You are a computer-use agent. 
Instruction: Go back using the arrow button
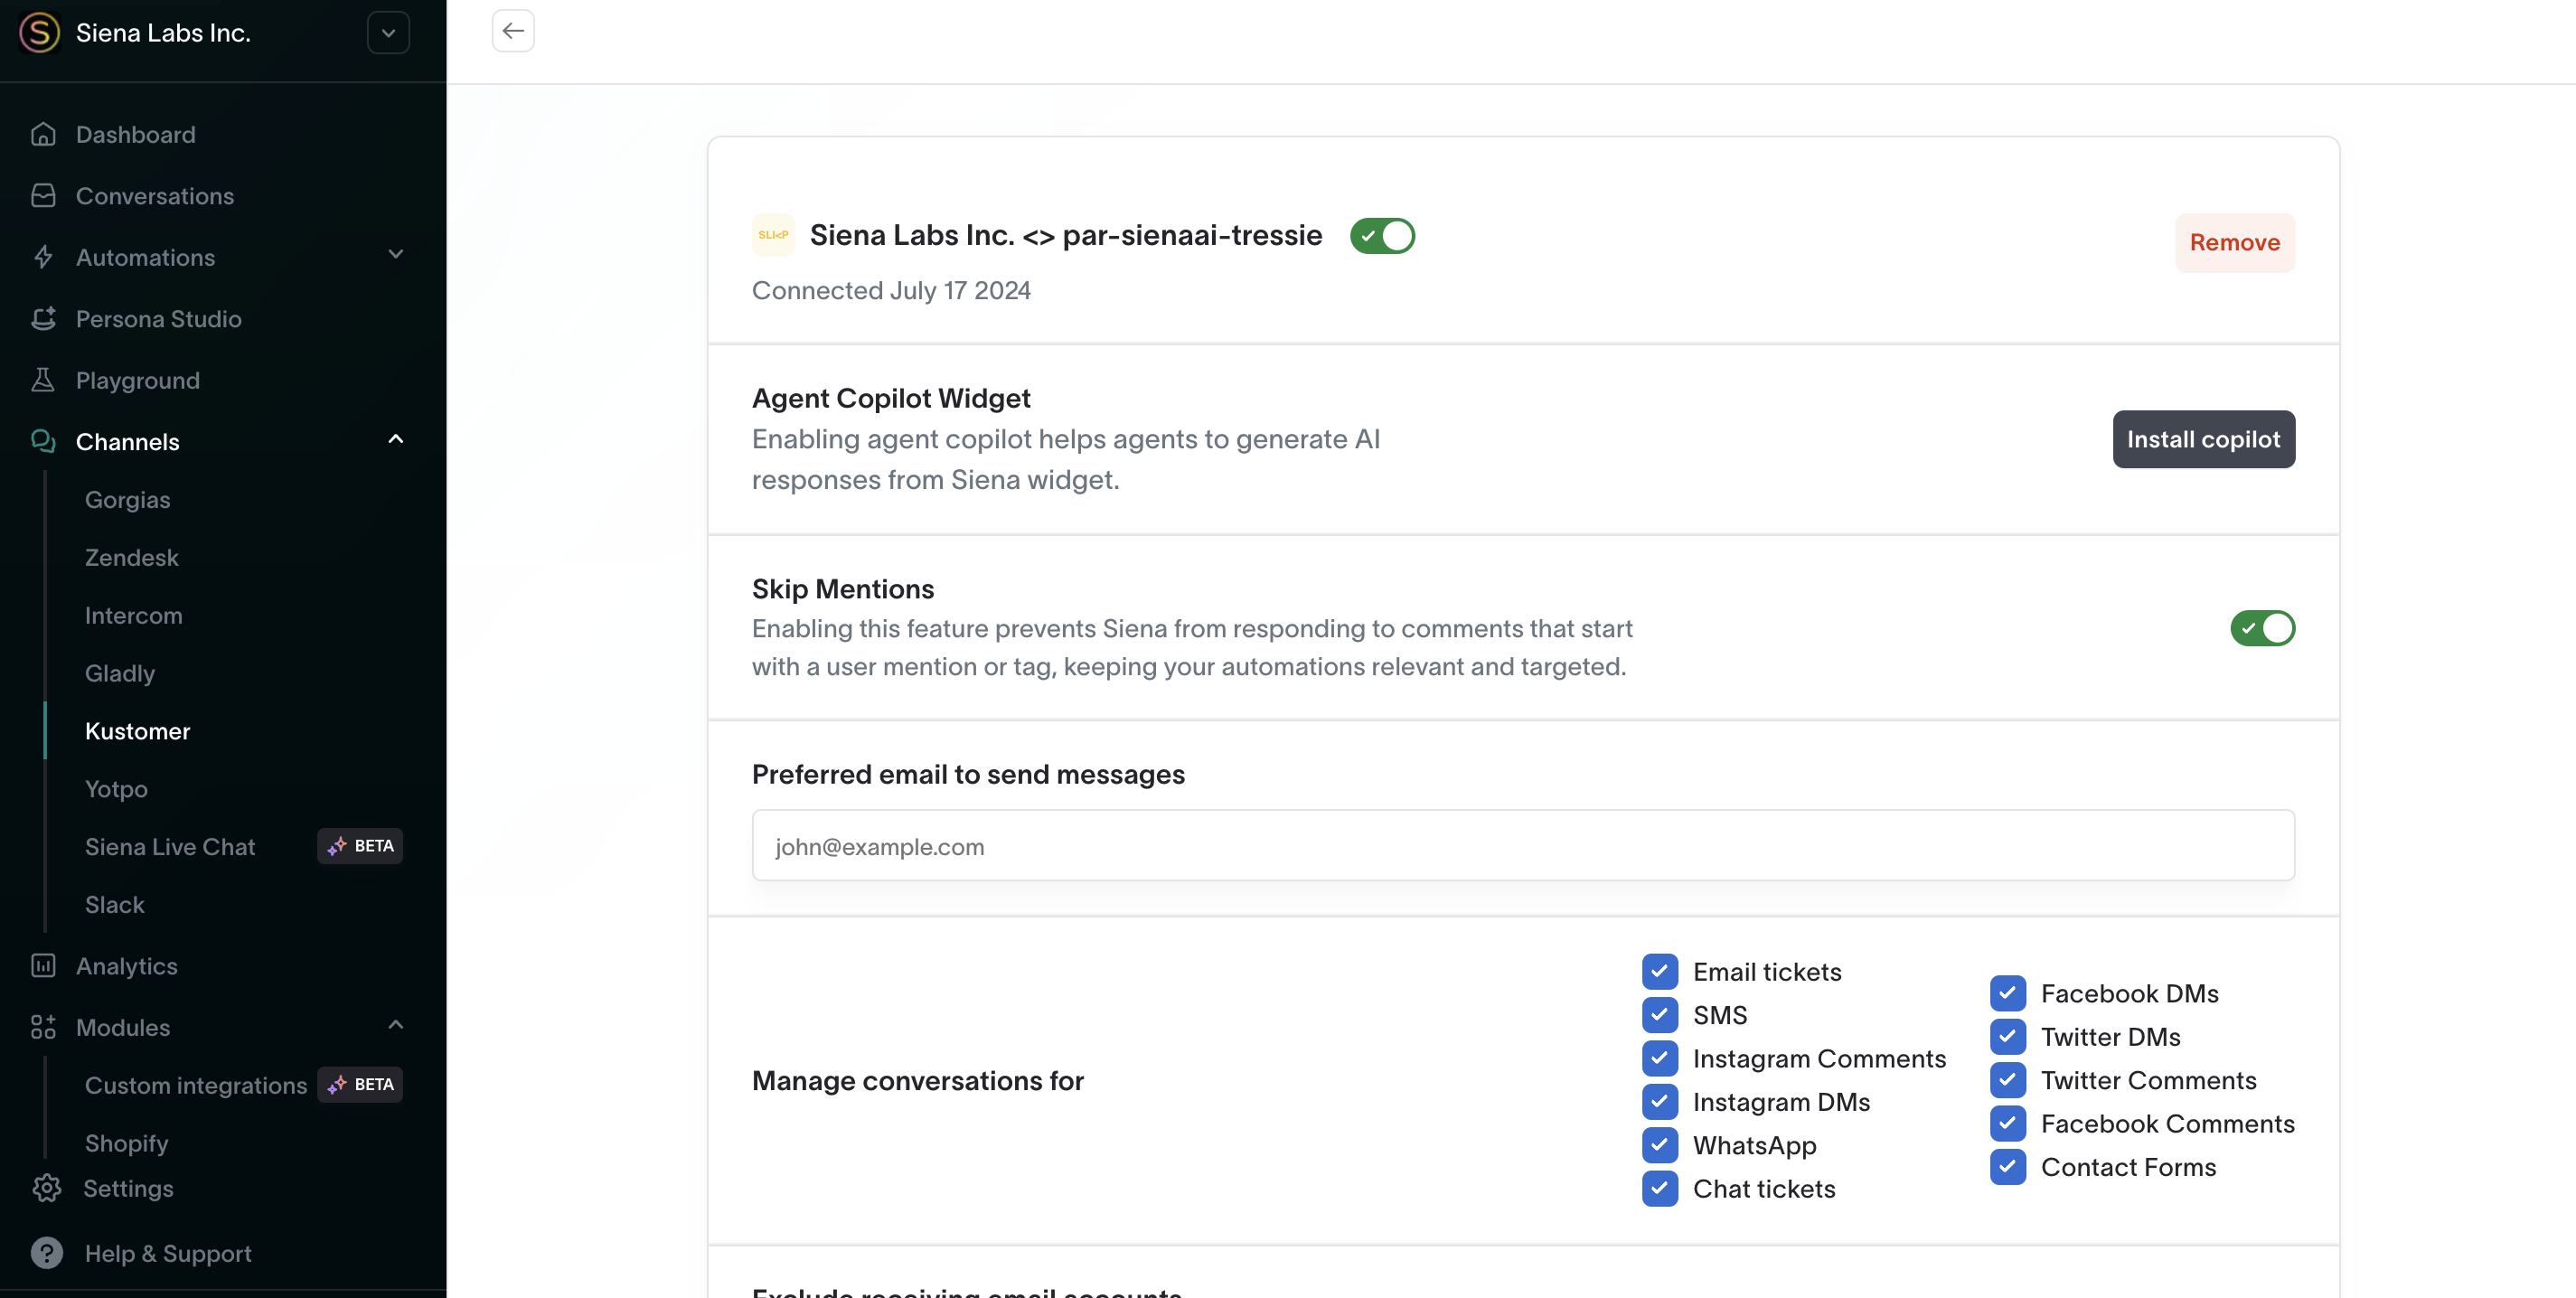(513, 31)
